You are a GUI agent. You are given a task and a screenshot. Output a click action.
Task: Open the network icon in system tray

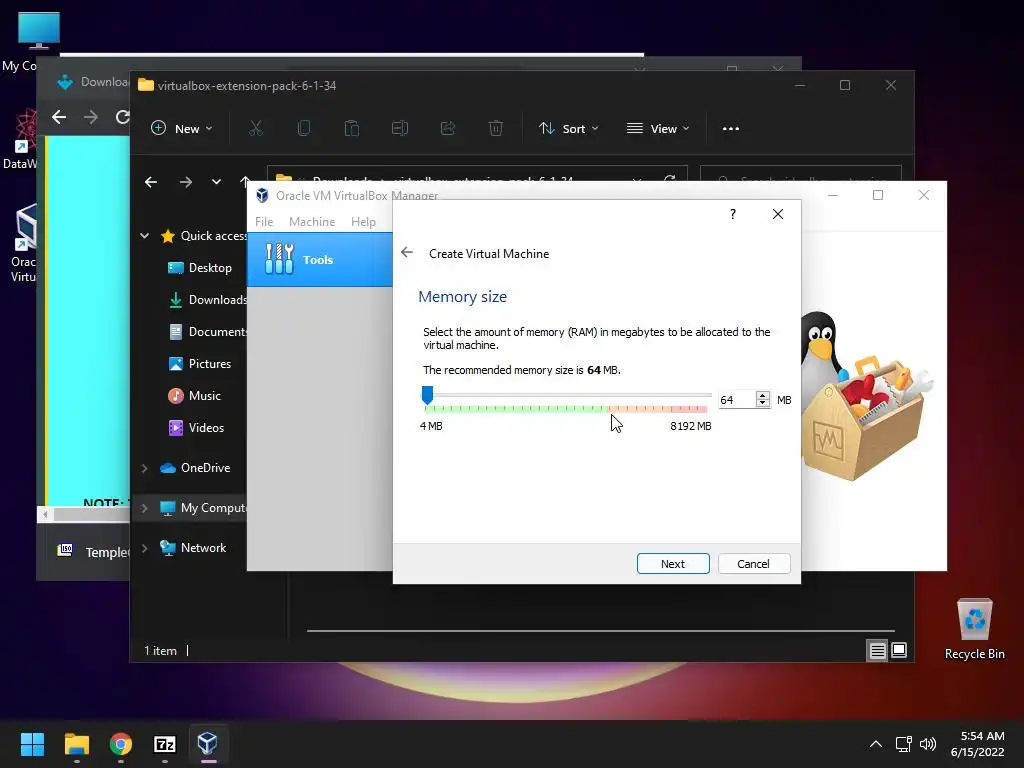904,744
